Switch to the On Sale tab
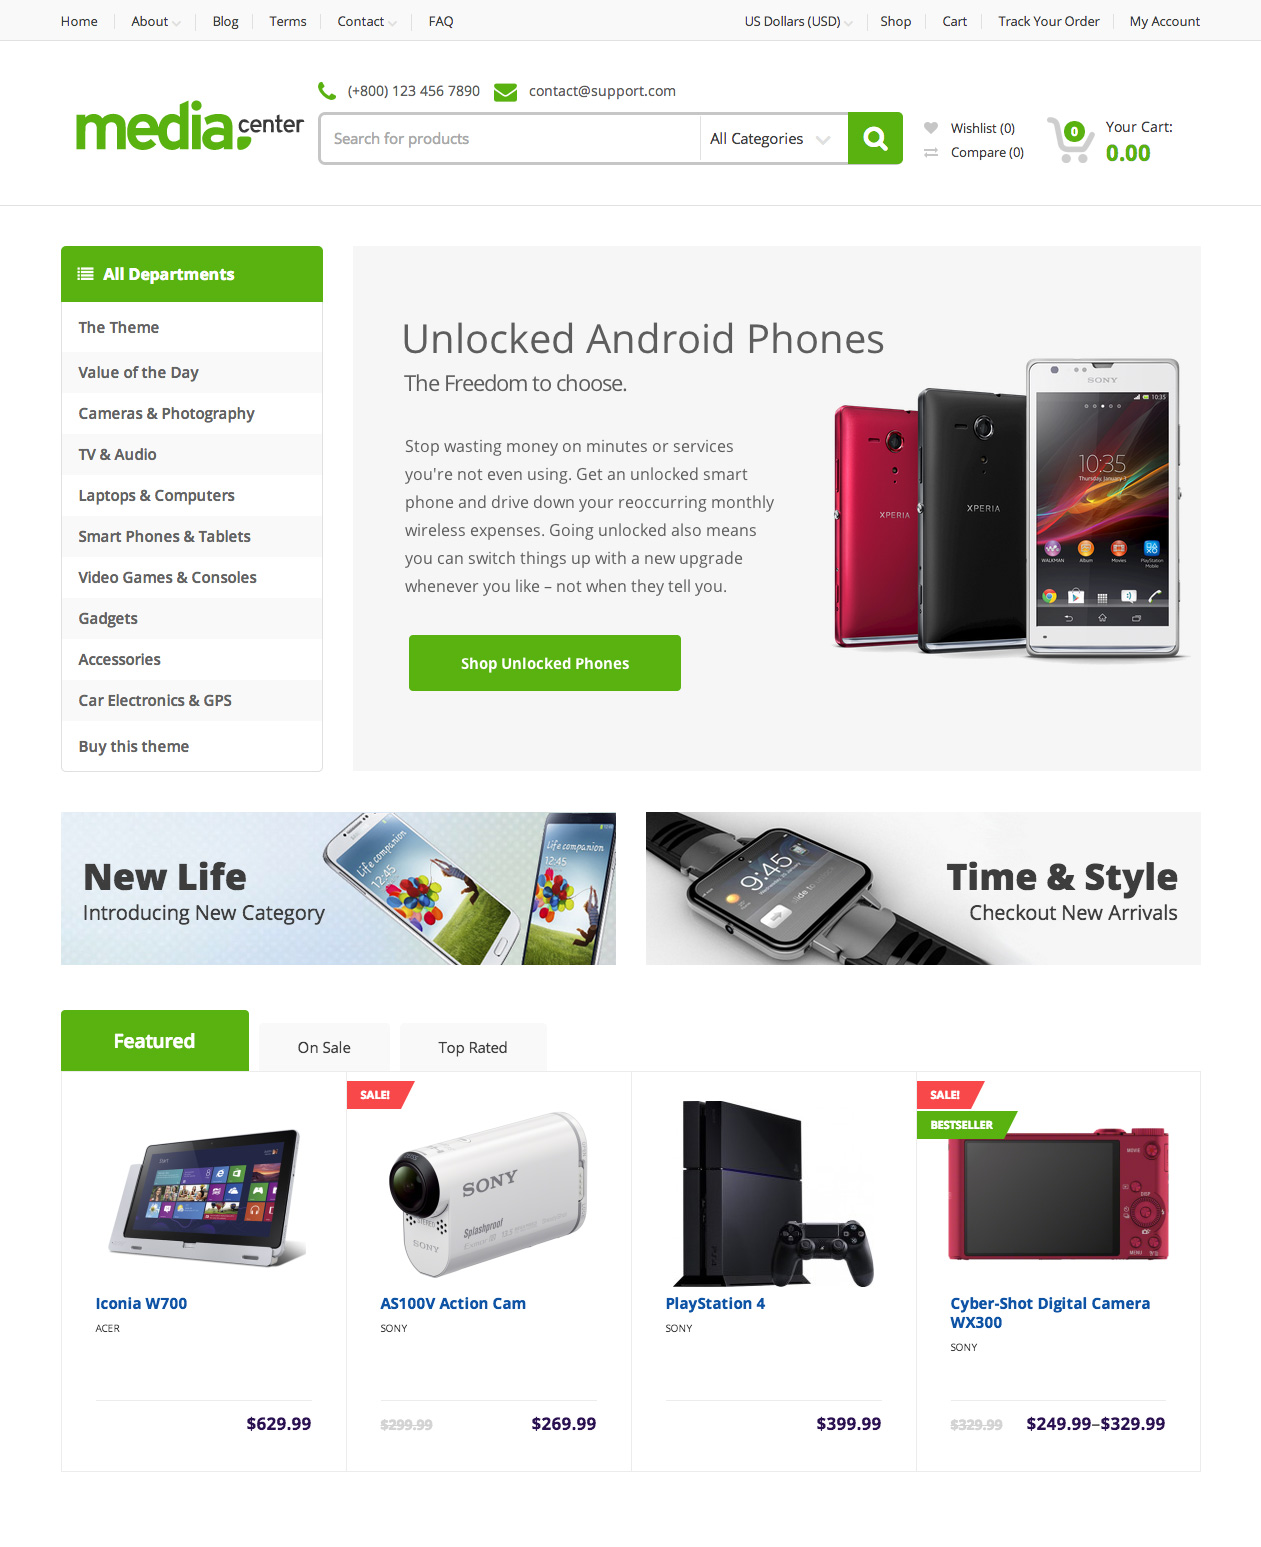 [x=324, y=1047]
